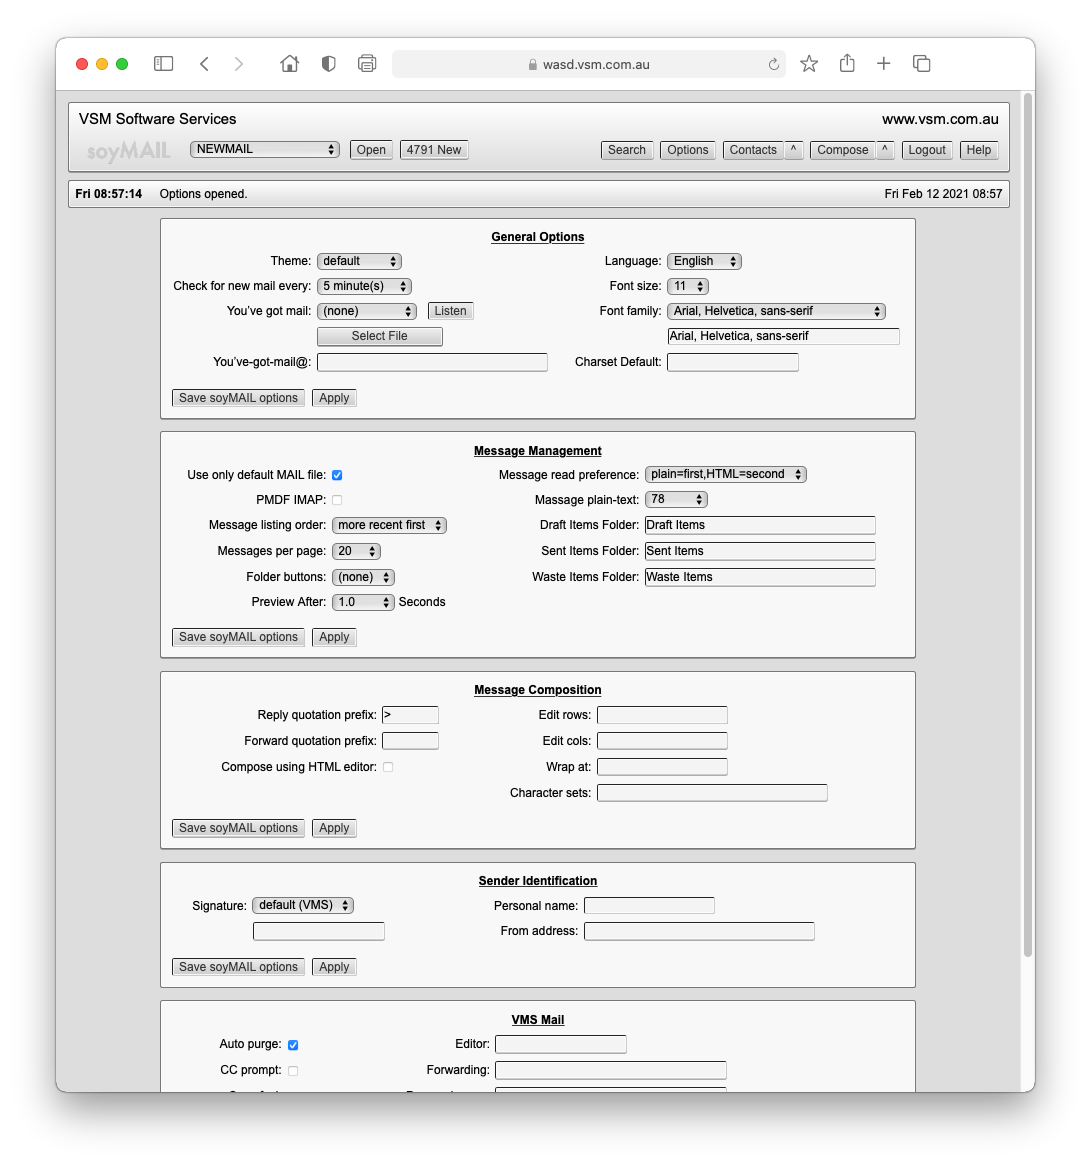Toggle the Auto purge checkbox
1091x1166 pixels.
pos(293,1045)
